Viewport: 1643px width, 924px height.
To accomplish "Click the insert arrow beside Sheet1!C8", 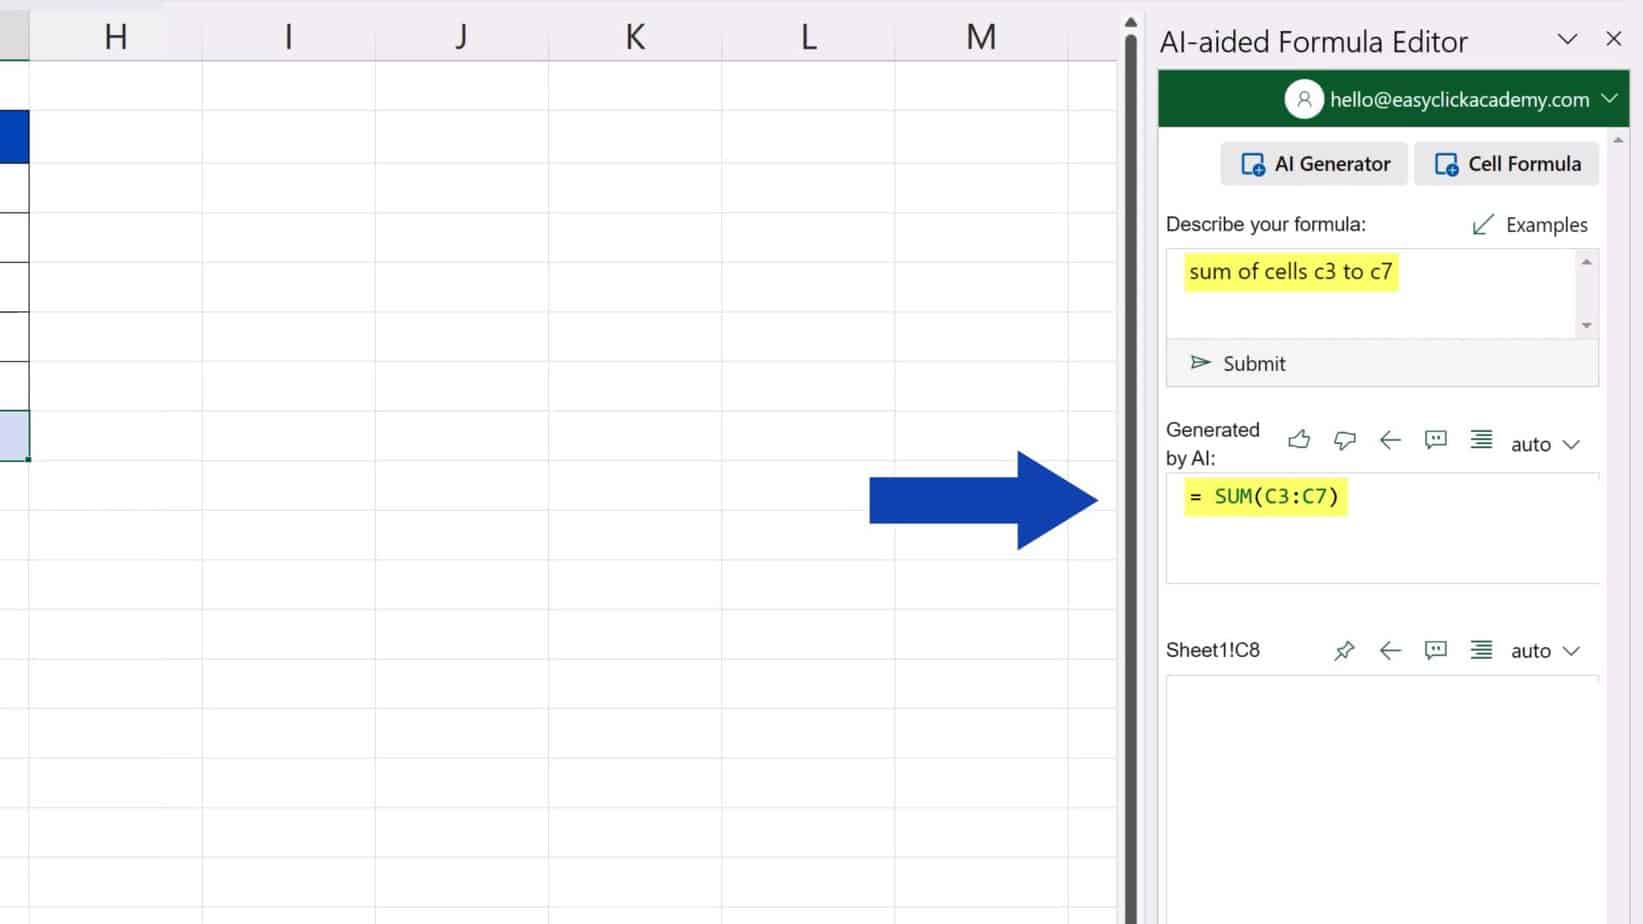I will click(1390, 650).
